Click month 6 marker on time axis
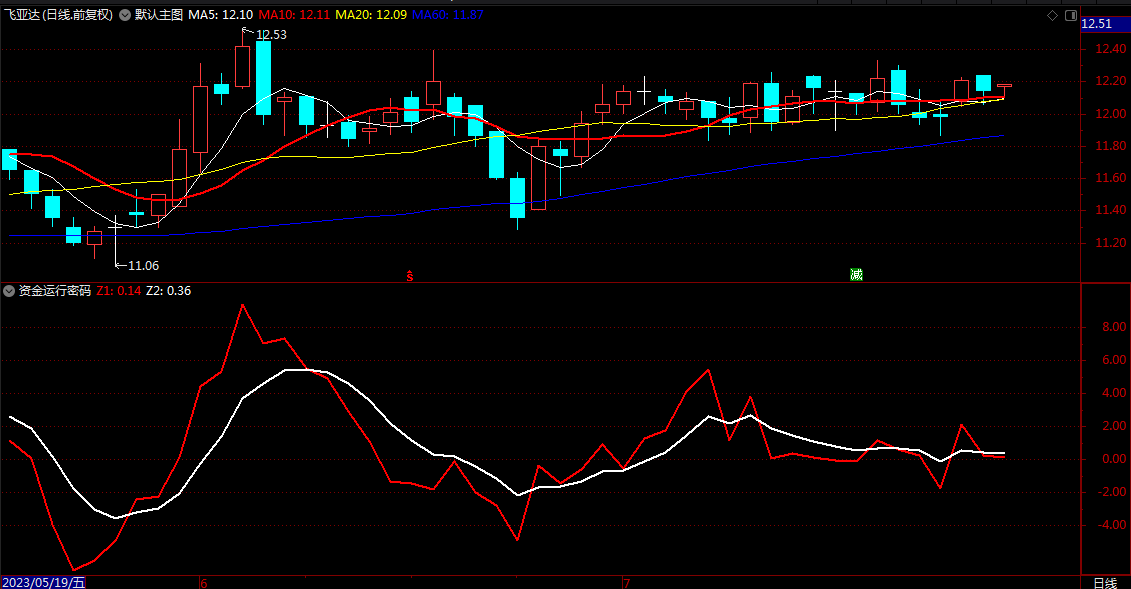Image resolution: width=1131 pixels, height=589 pixels. click(x=203, y=583)
